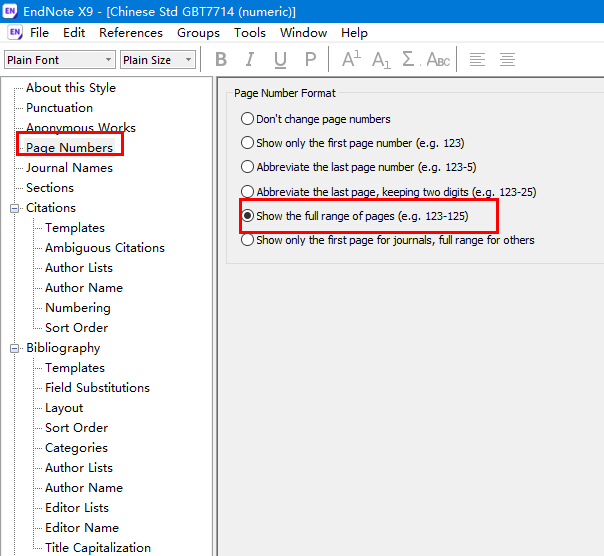This screenshot has width=604, height=556.
Task: Open Author Lists under Citations
Action: pos(79,268)
